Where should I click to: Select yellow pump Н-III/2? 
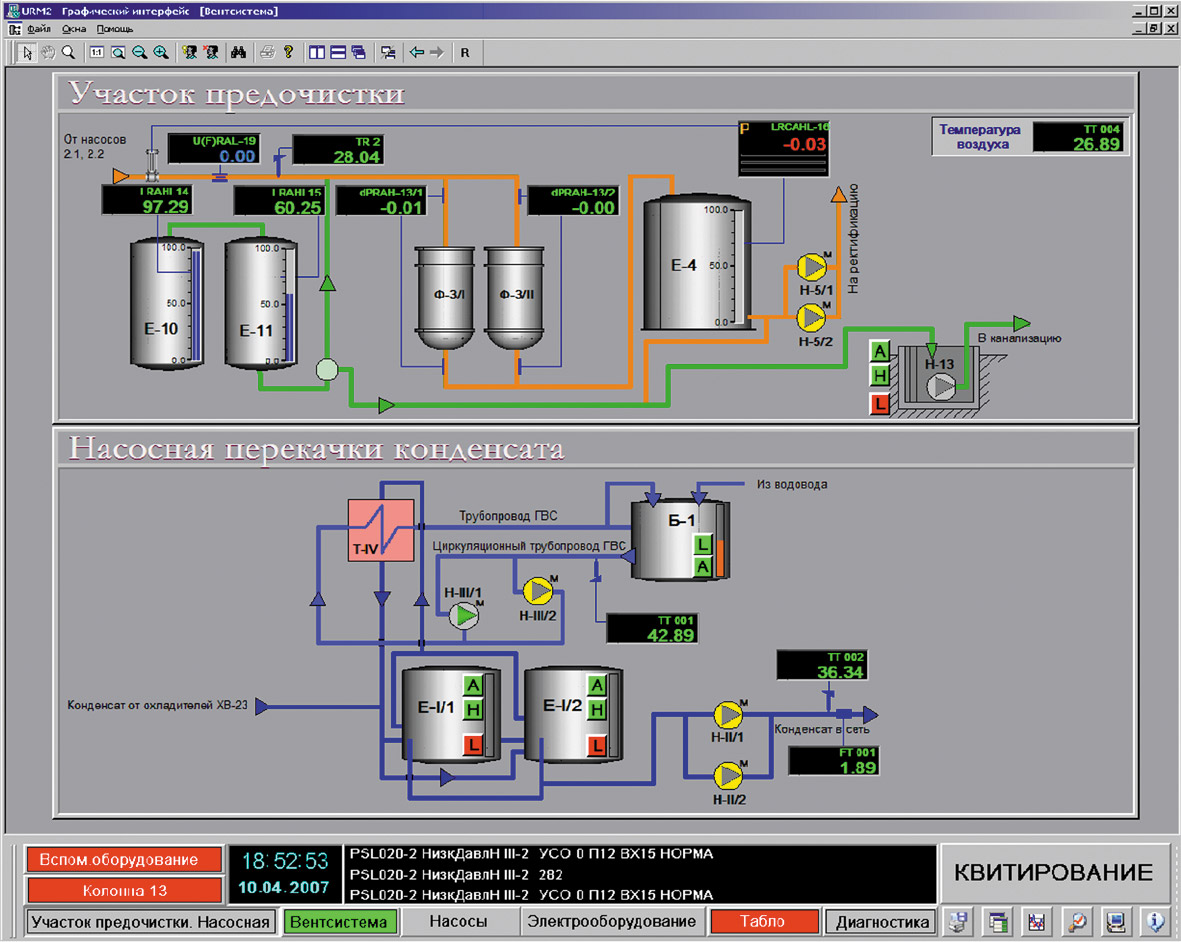pyautogui.click(x=538, y=590)
